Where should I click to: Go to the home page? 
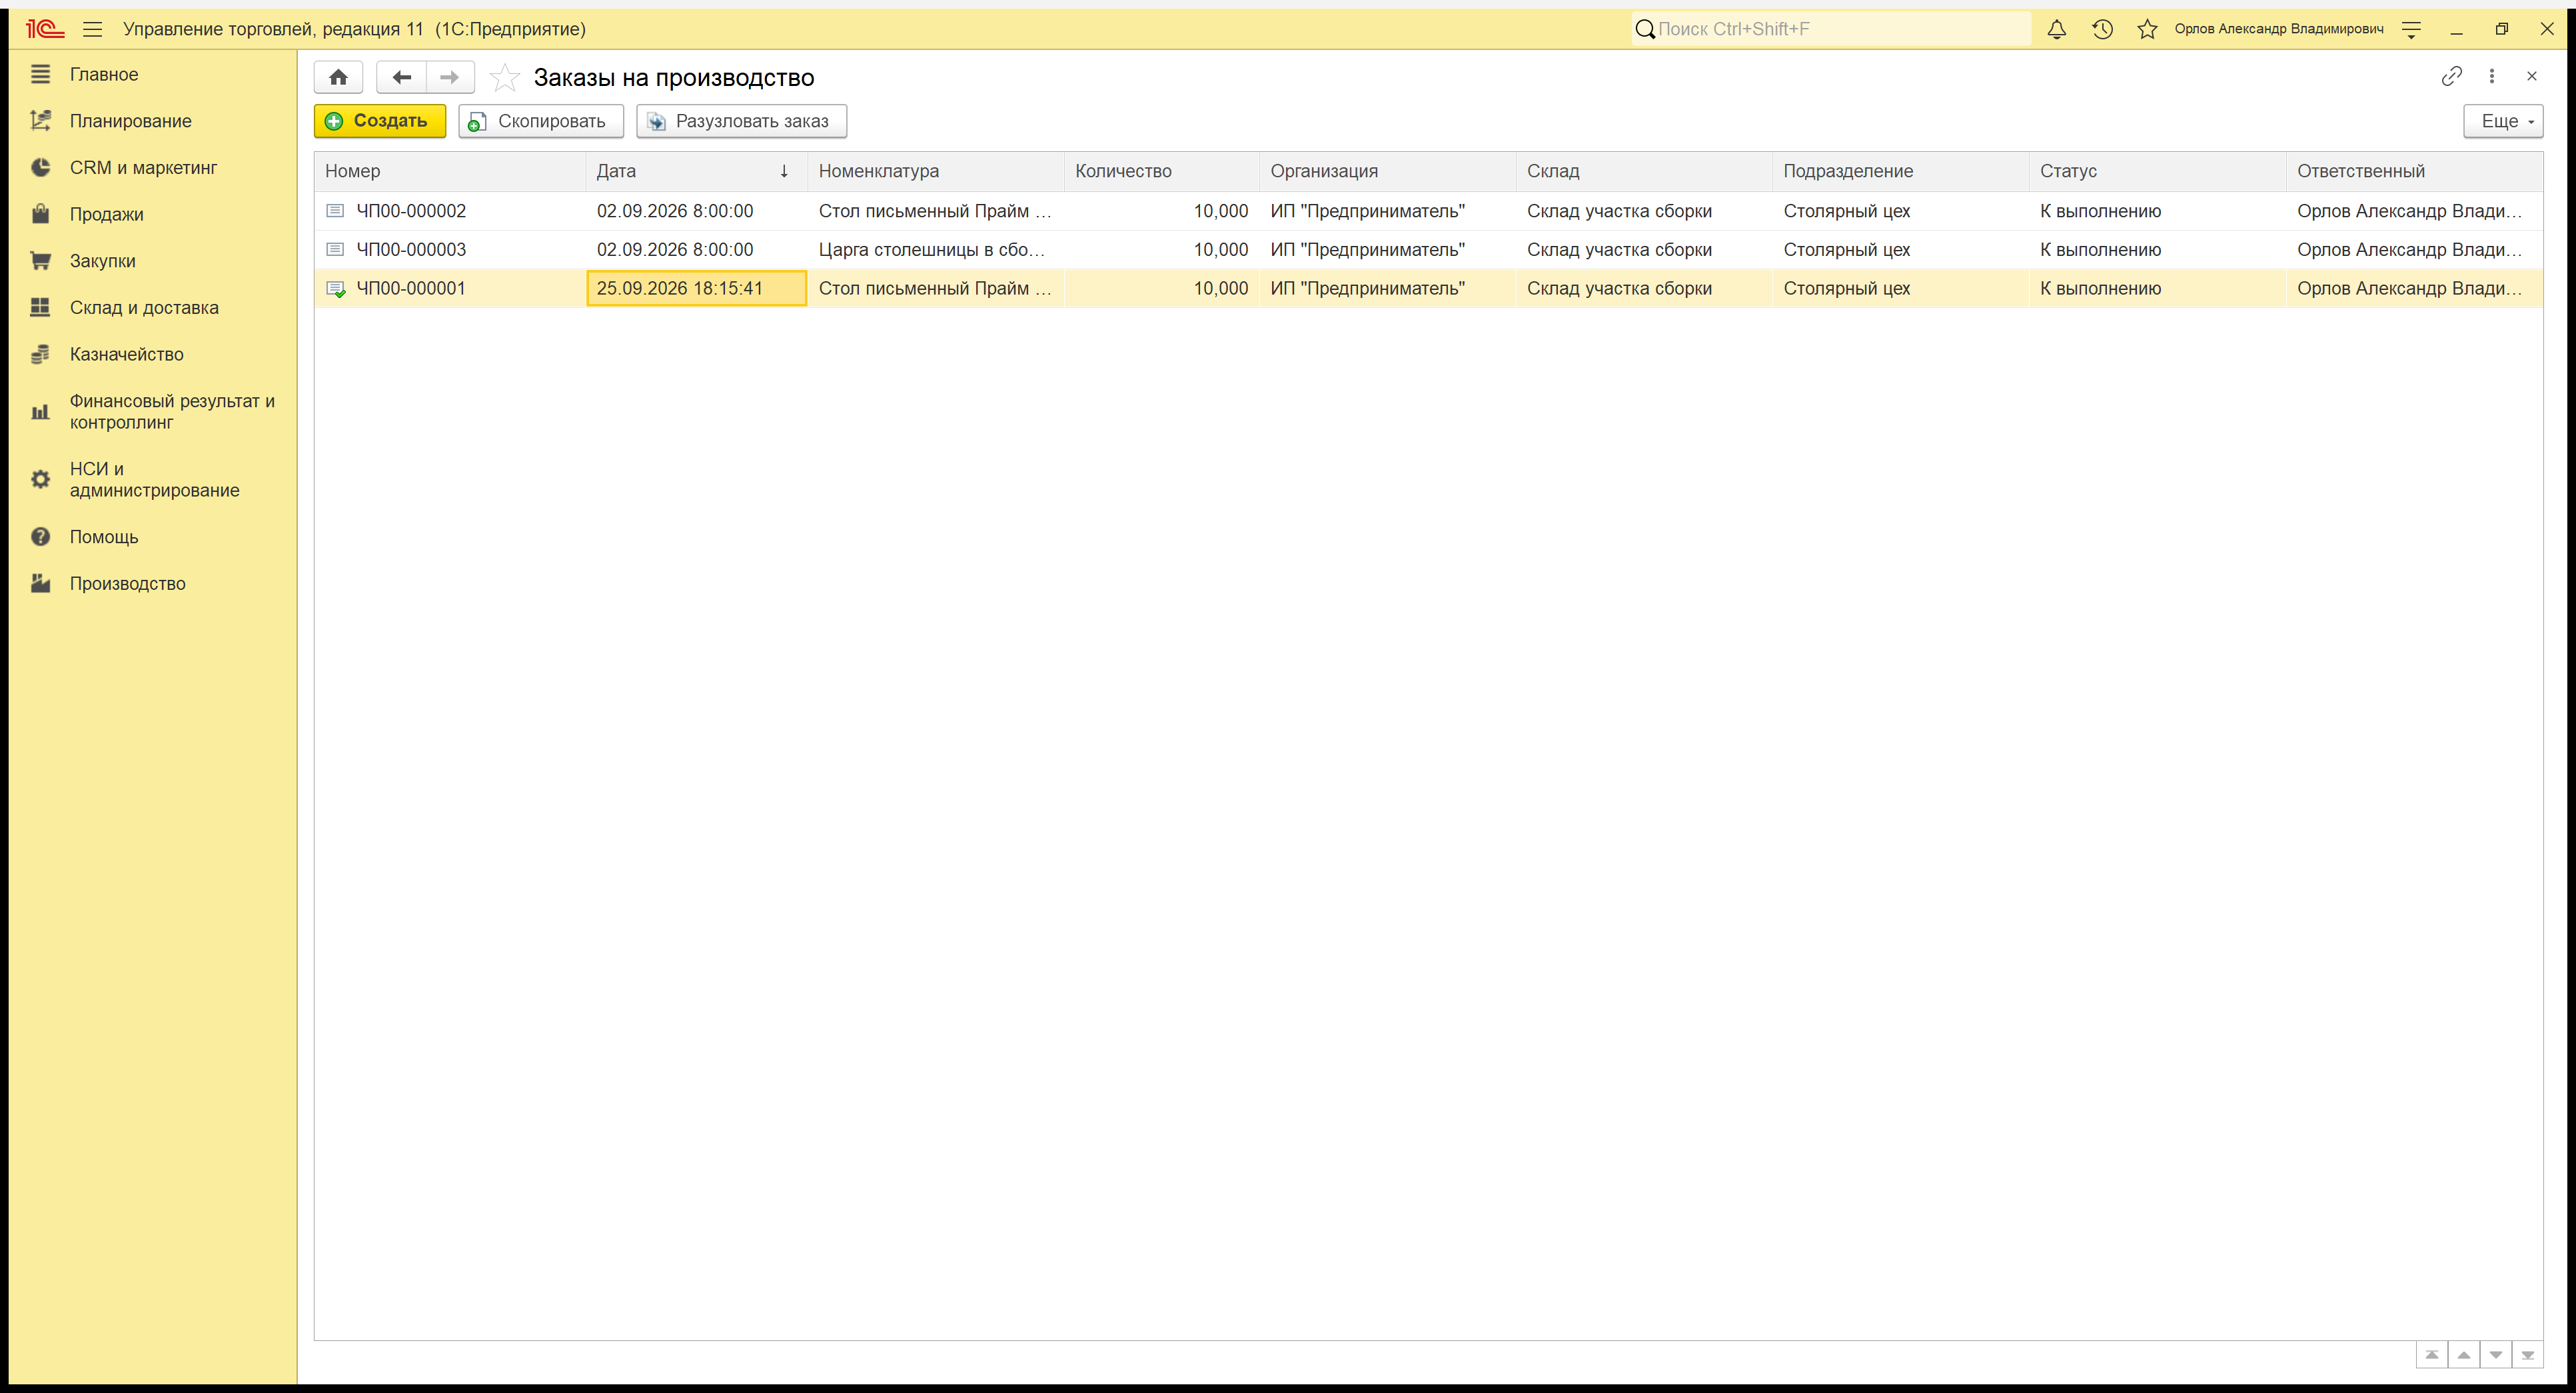[x=338, y=77]
